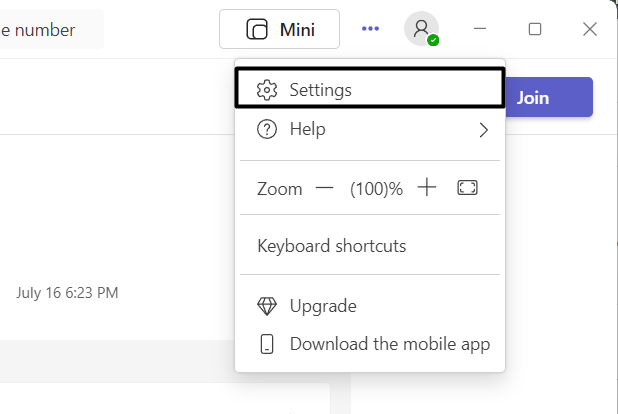This screenshot has height=414, width=618.
Task: Maximize the application window
Action: [x=535, y=29]
